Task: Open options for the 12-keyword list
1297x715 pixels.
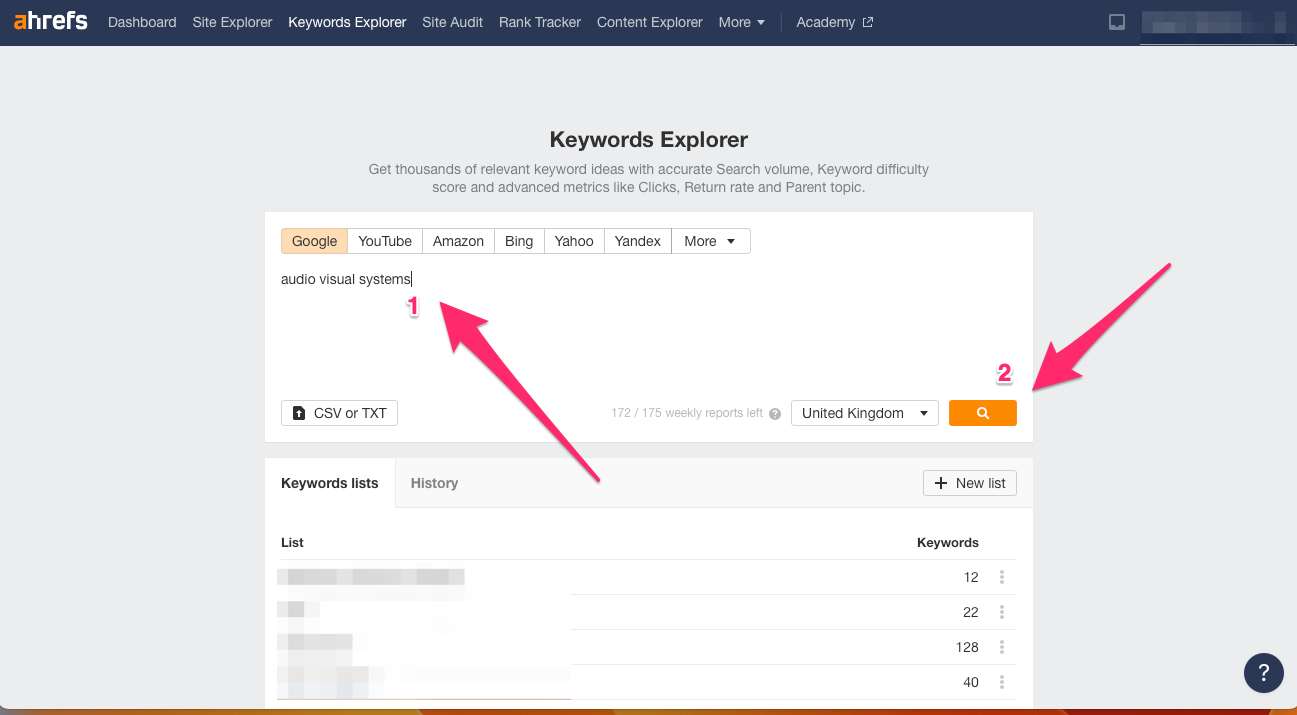Action: pyautogui.click(x=1001, y=577)
